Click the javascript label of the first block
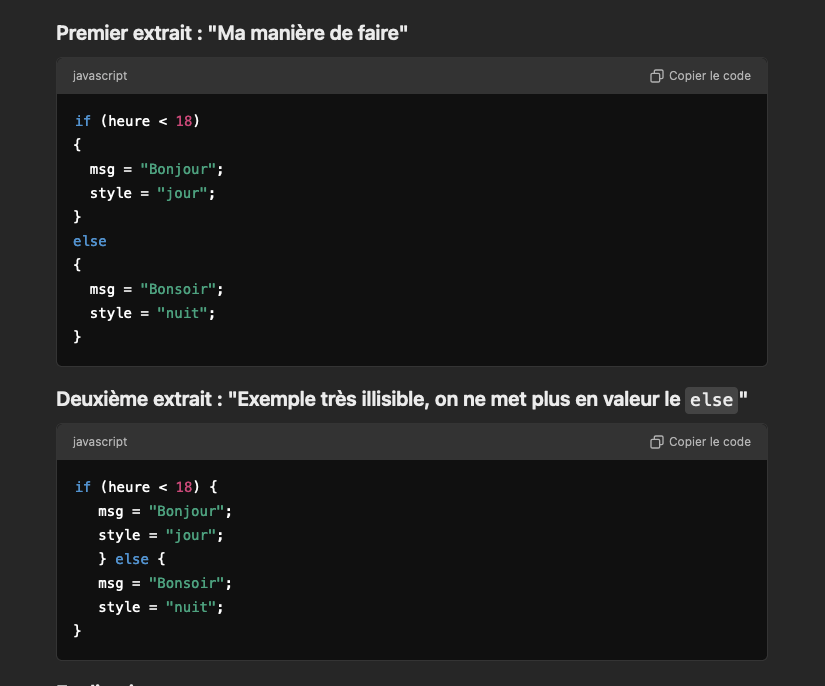 tap(100, 76)
